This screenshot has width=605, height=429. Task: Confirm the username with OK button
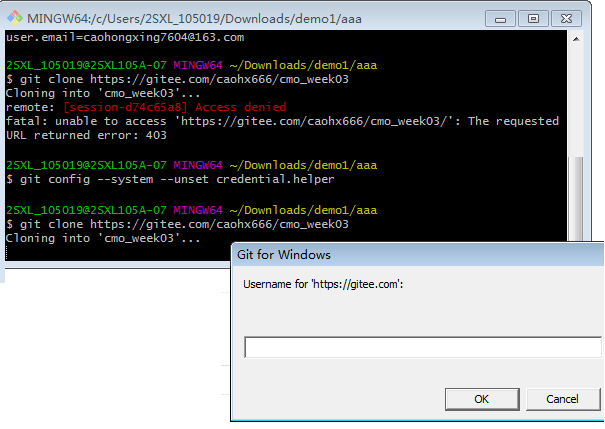[482, 399]
